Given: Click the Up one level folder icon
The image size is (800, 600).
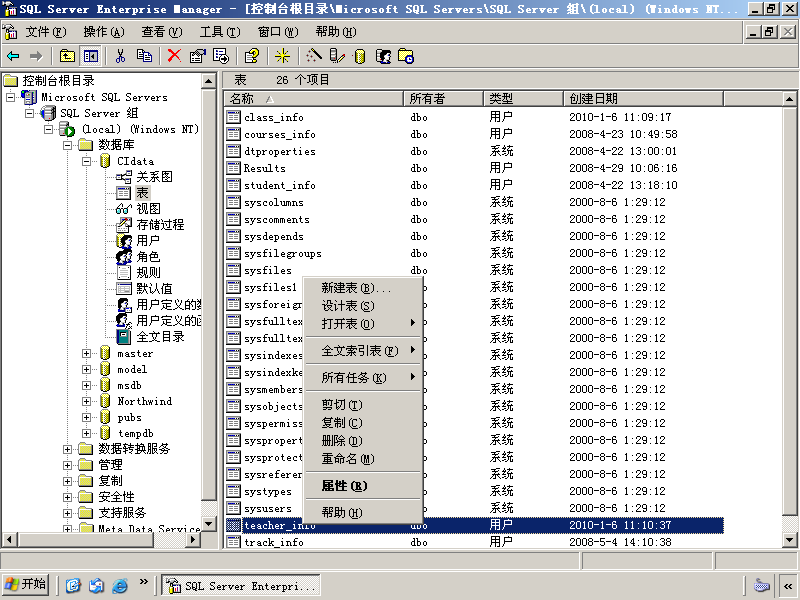Looking at the screenshot, I should coord(67,56).
